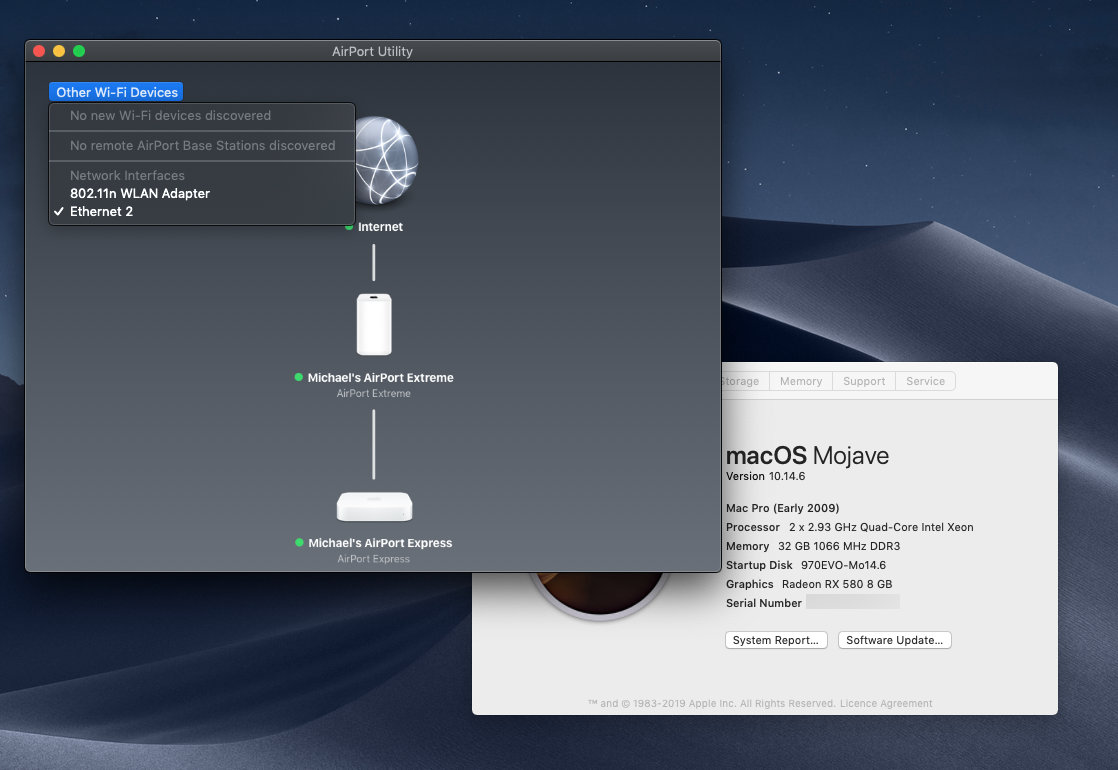Click the Internet label text
Screen dimensions: 1118x770
coord(380,227)
